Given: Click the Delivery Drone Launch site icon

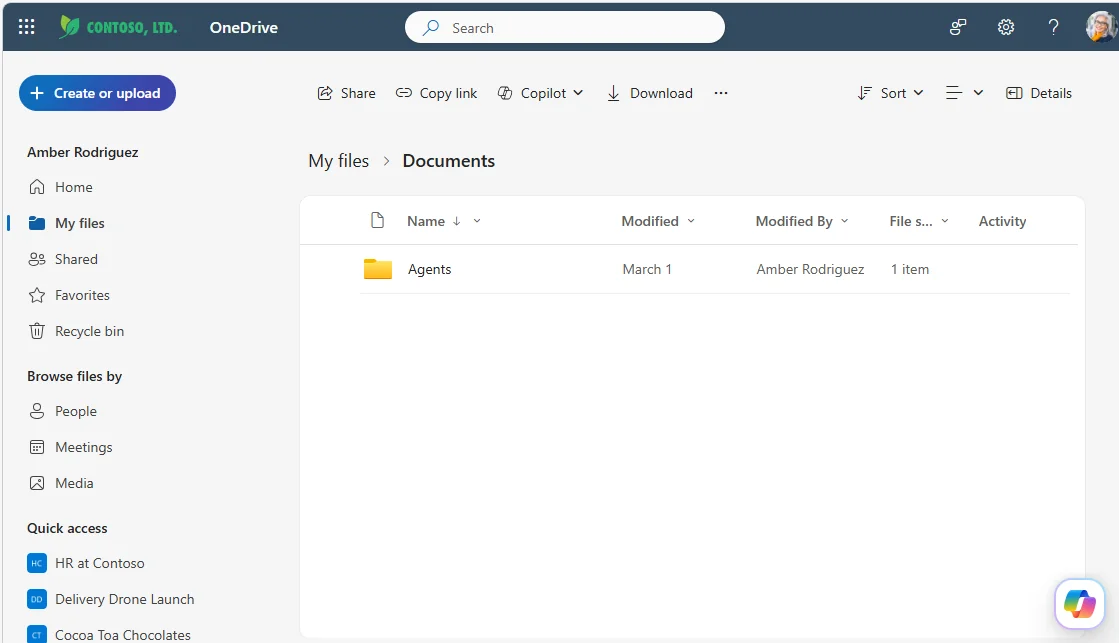Looking at the screenshot, I should tap(37, 599).
